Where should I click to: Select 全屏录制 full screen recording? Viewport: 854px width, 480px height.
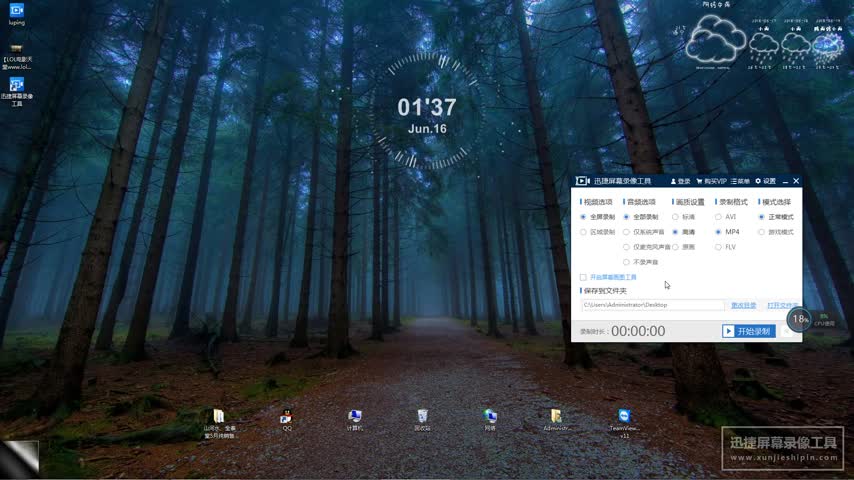(598, 217)
